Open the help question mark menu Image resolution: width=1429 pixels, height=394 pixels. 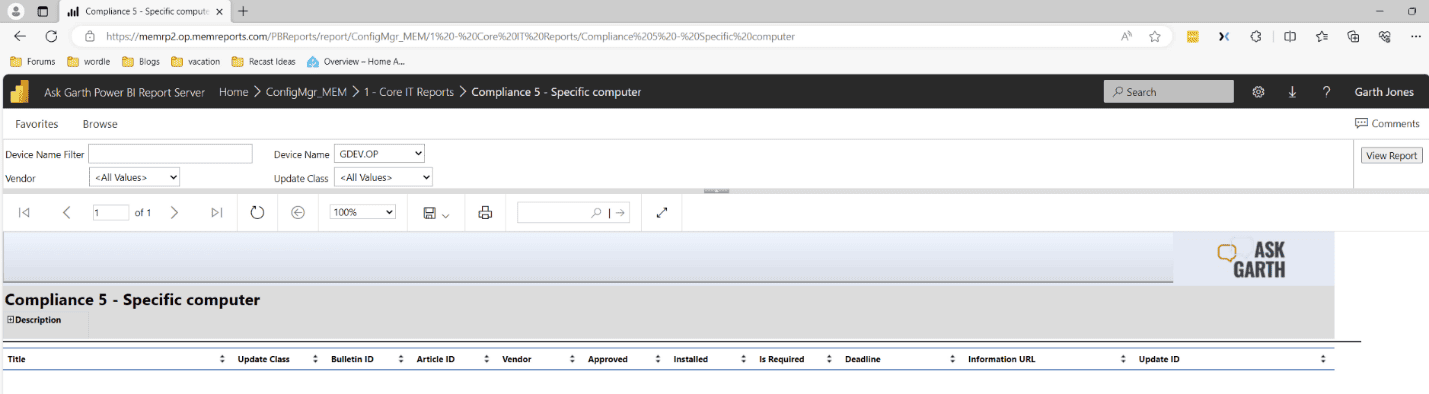[x=1326, y=92]
